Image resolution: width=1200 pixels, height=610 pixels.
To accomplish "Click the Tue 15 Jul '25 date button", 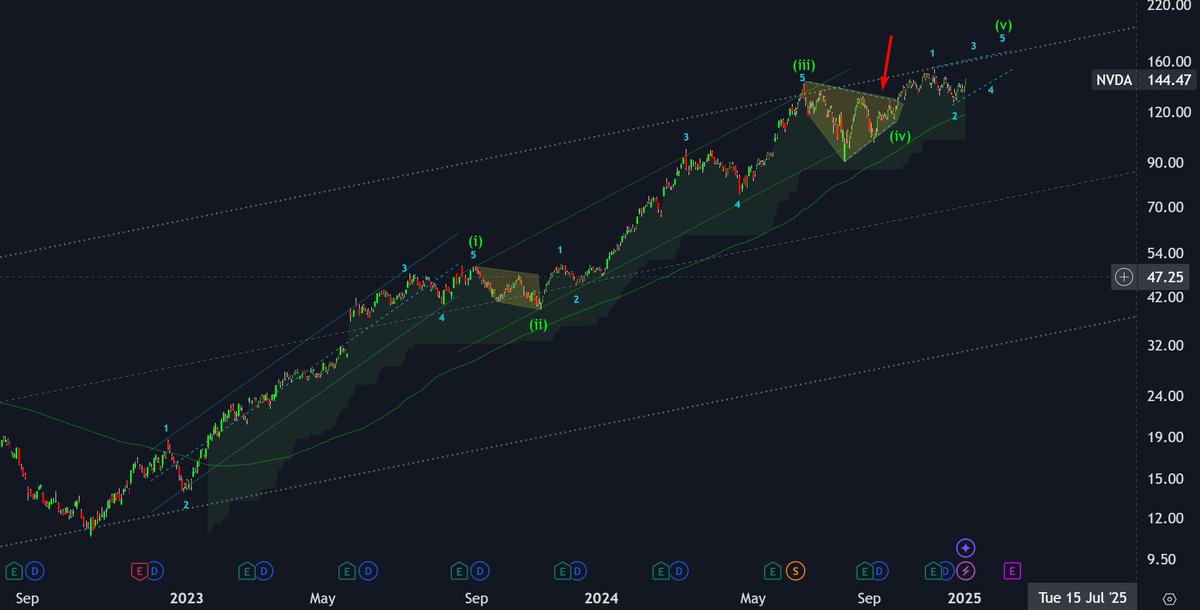I will pos(1082,597).
